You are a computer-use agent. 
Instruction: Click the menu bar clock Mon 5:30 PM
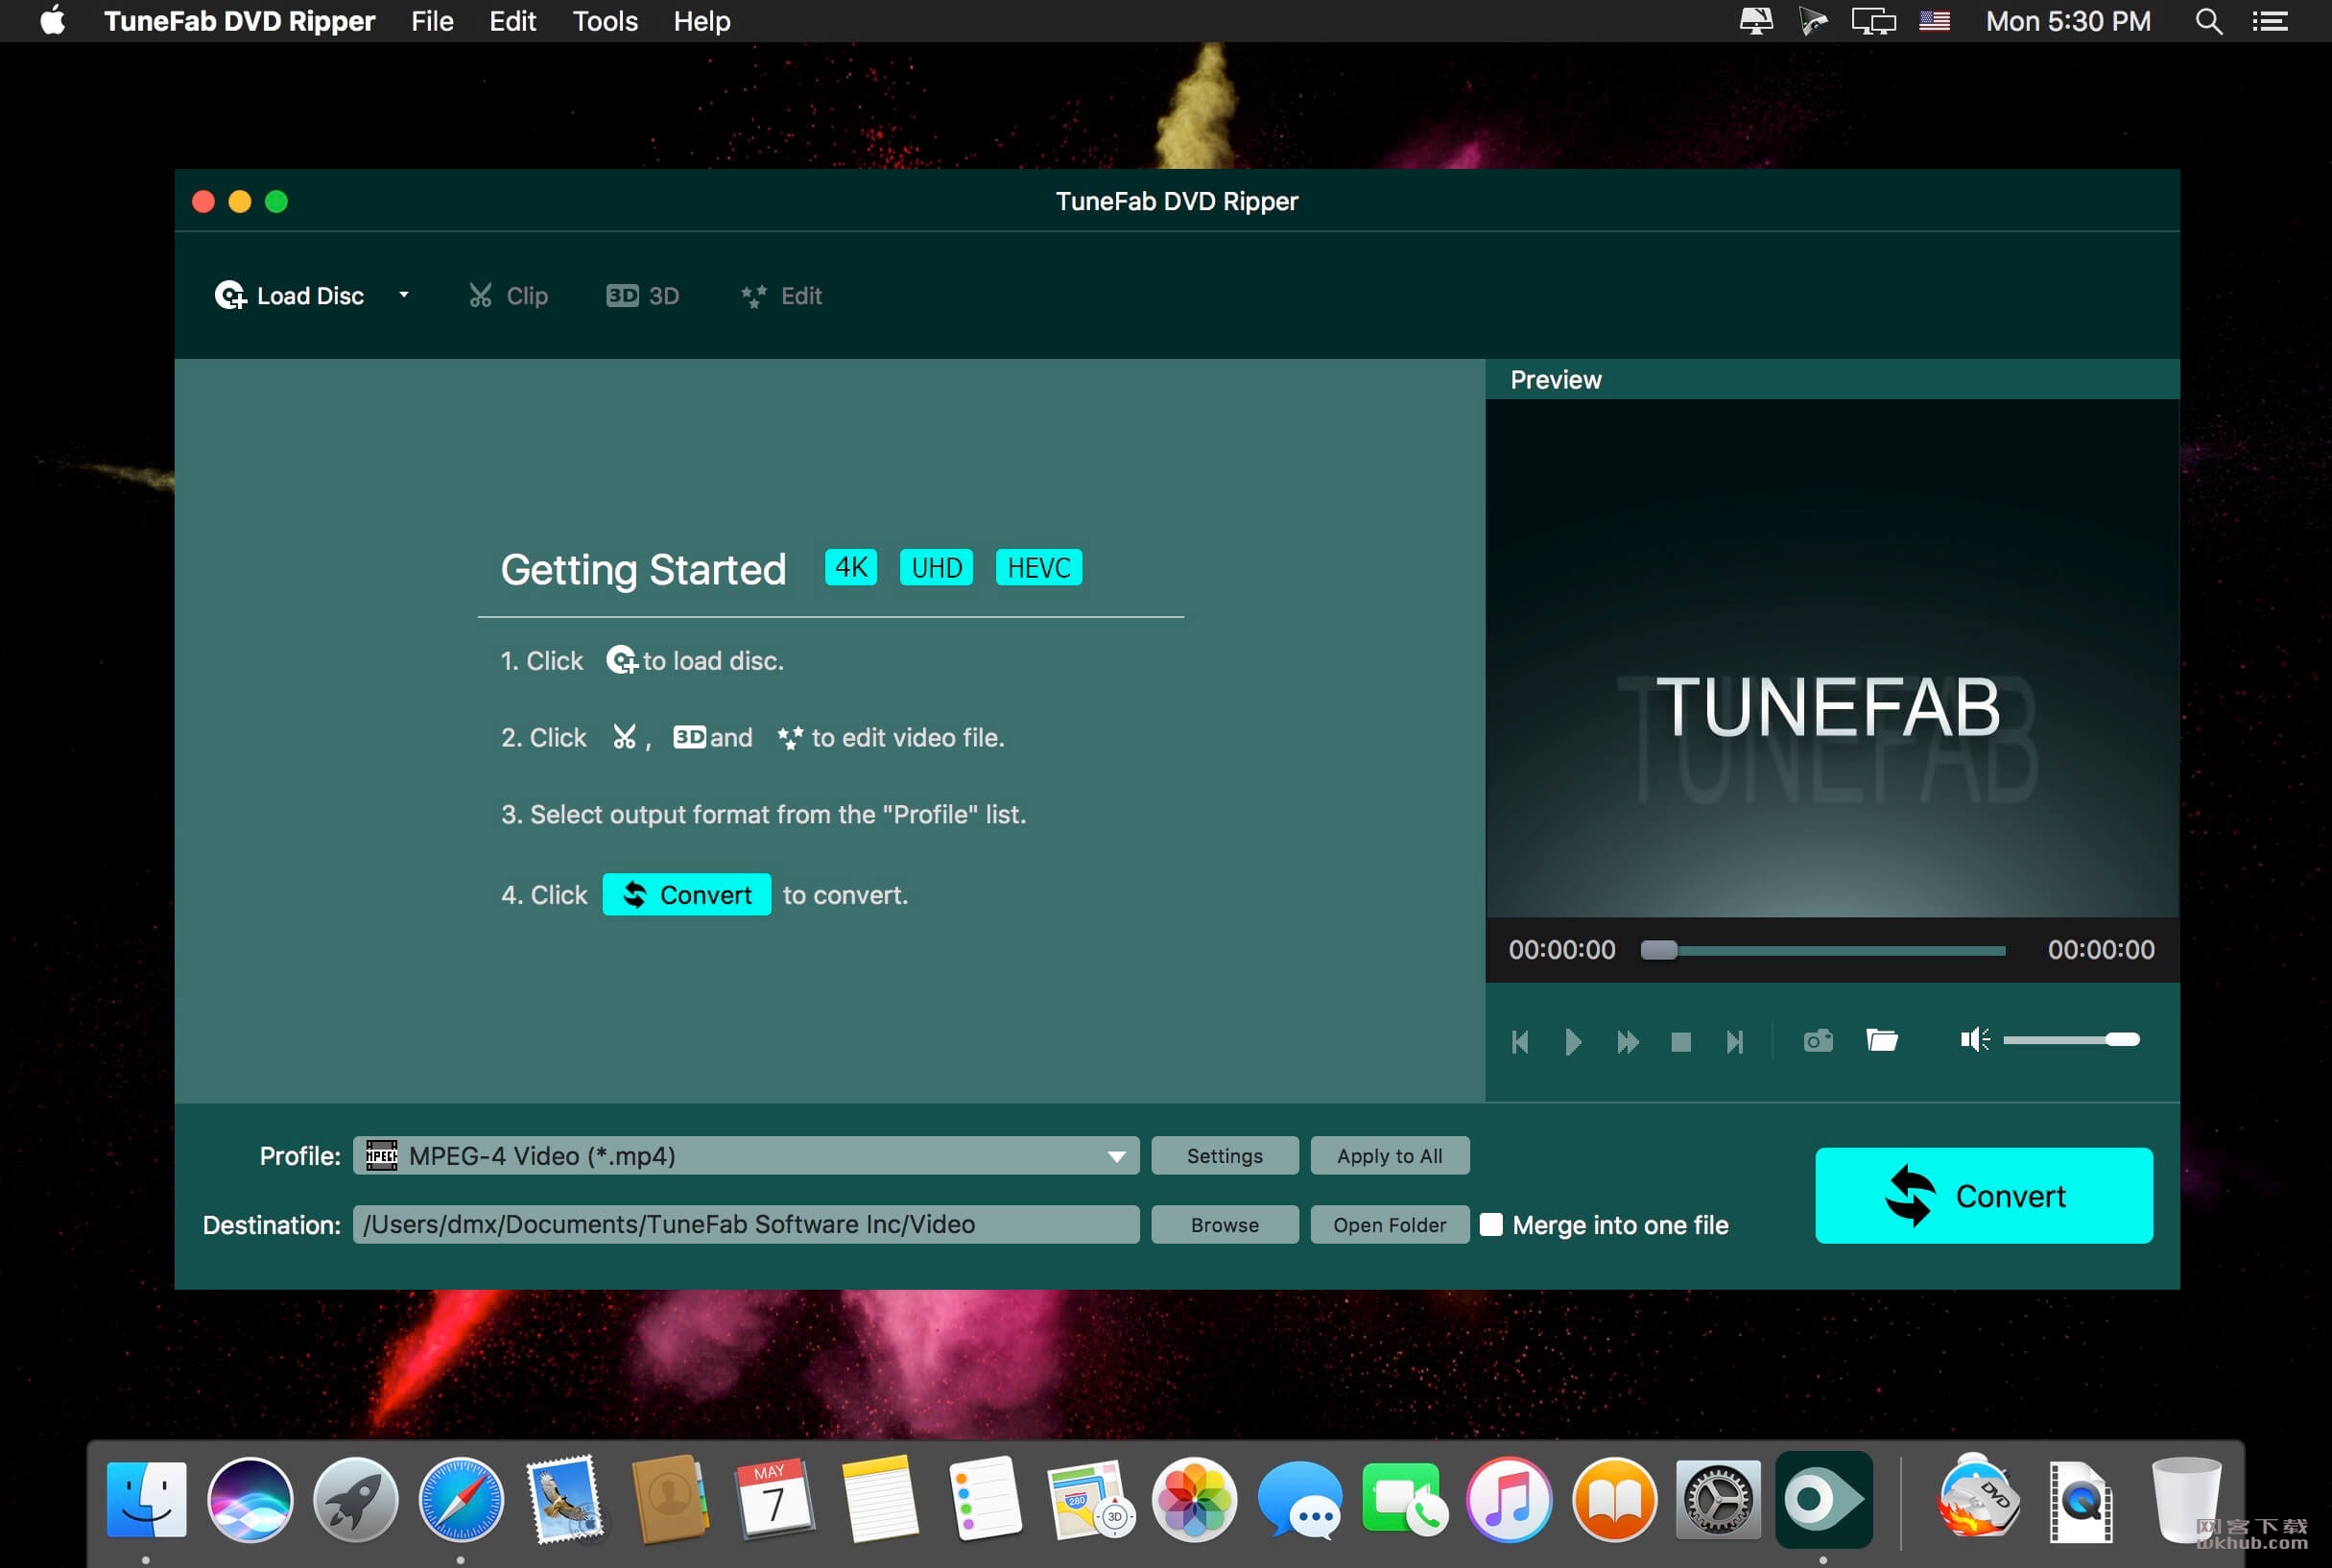point(2068,21)
